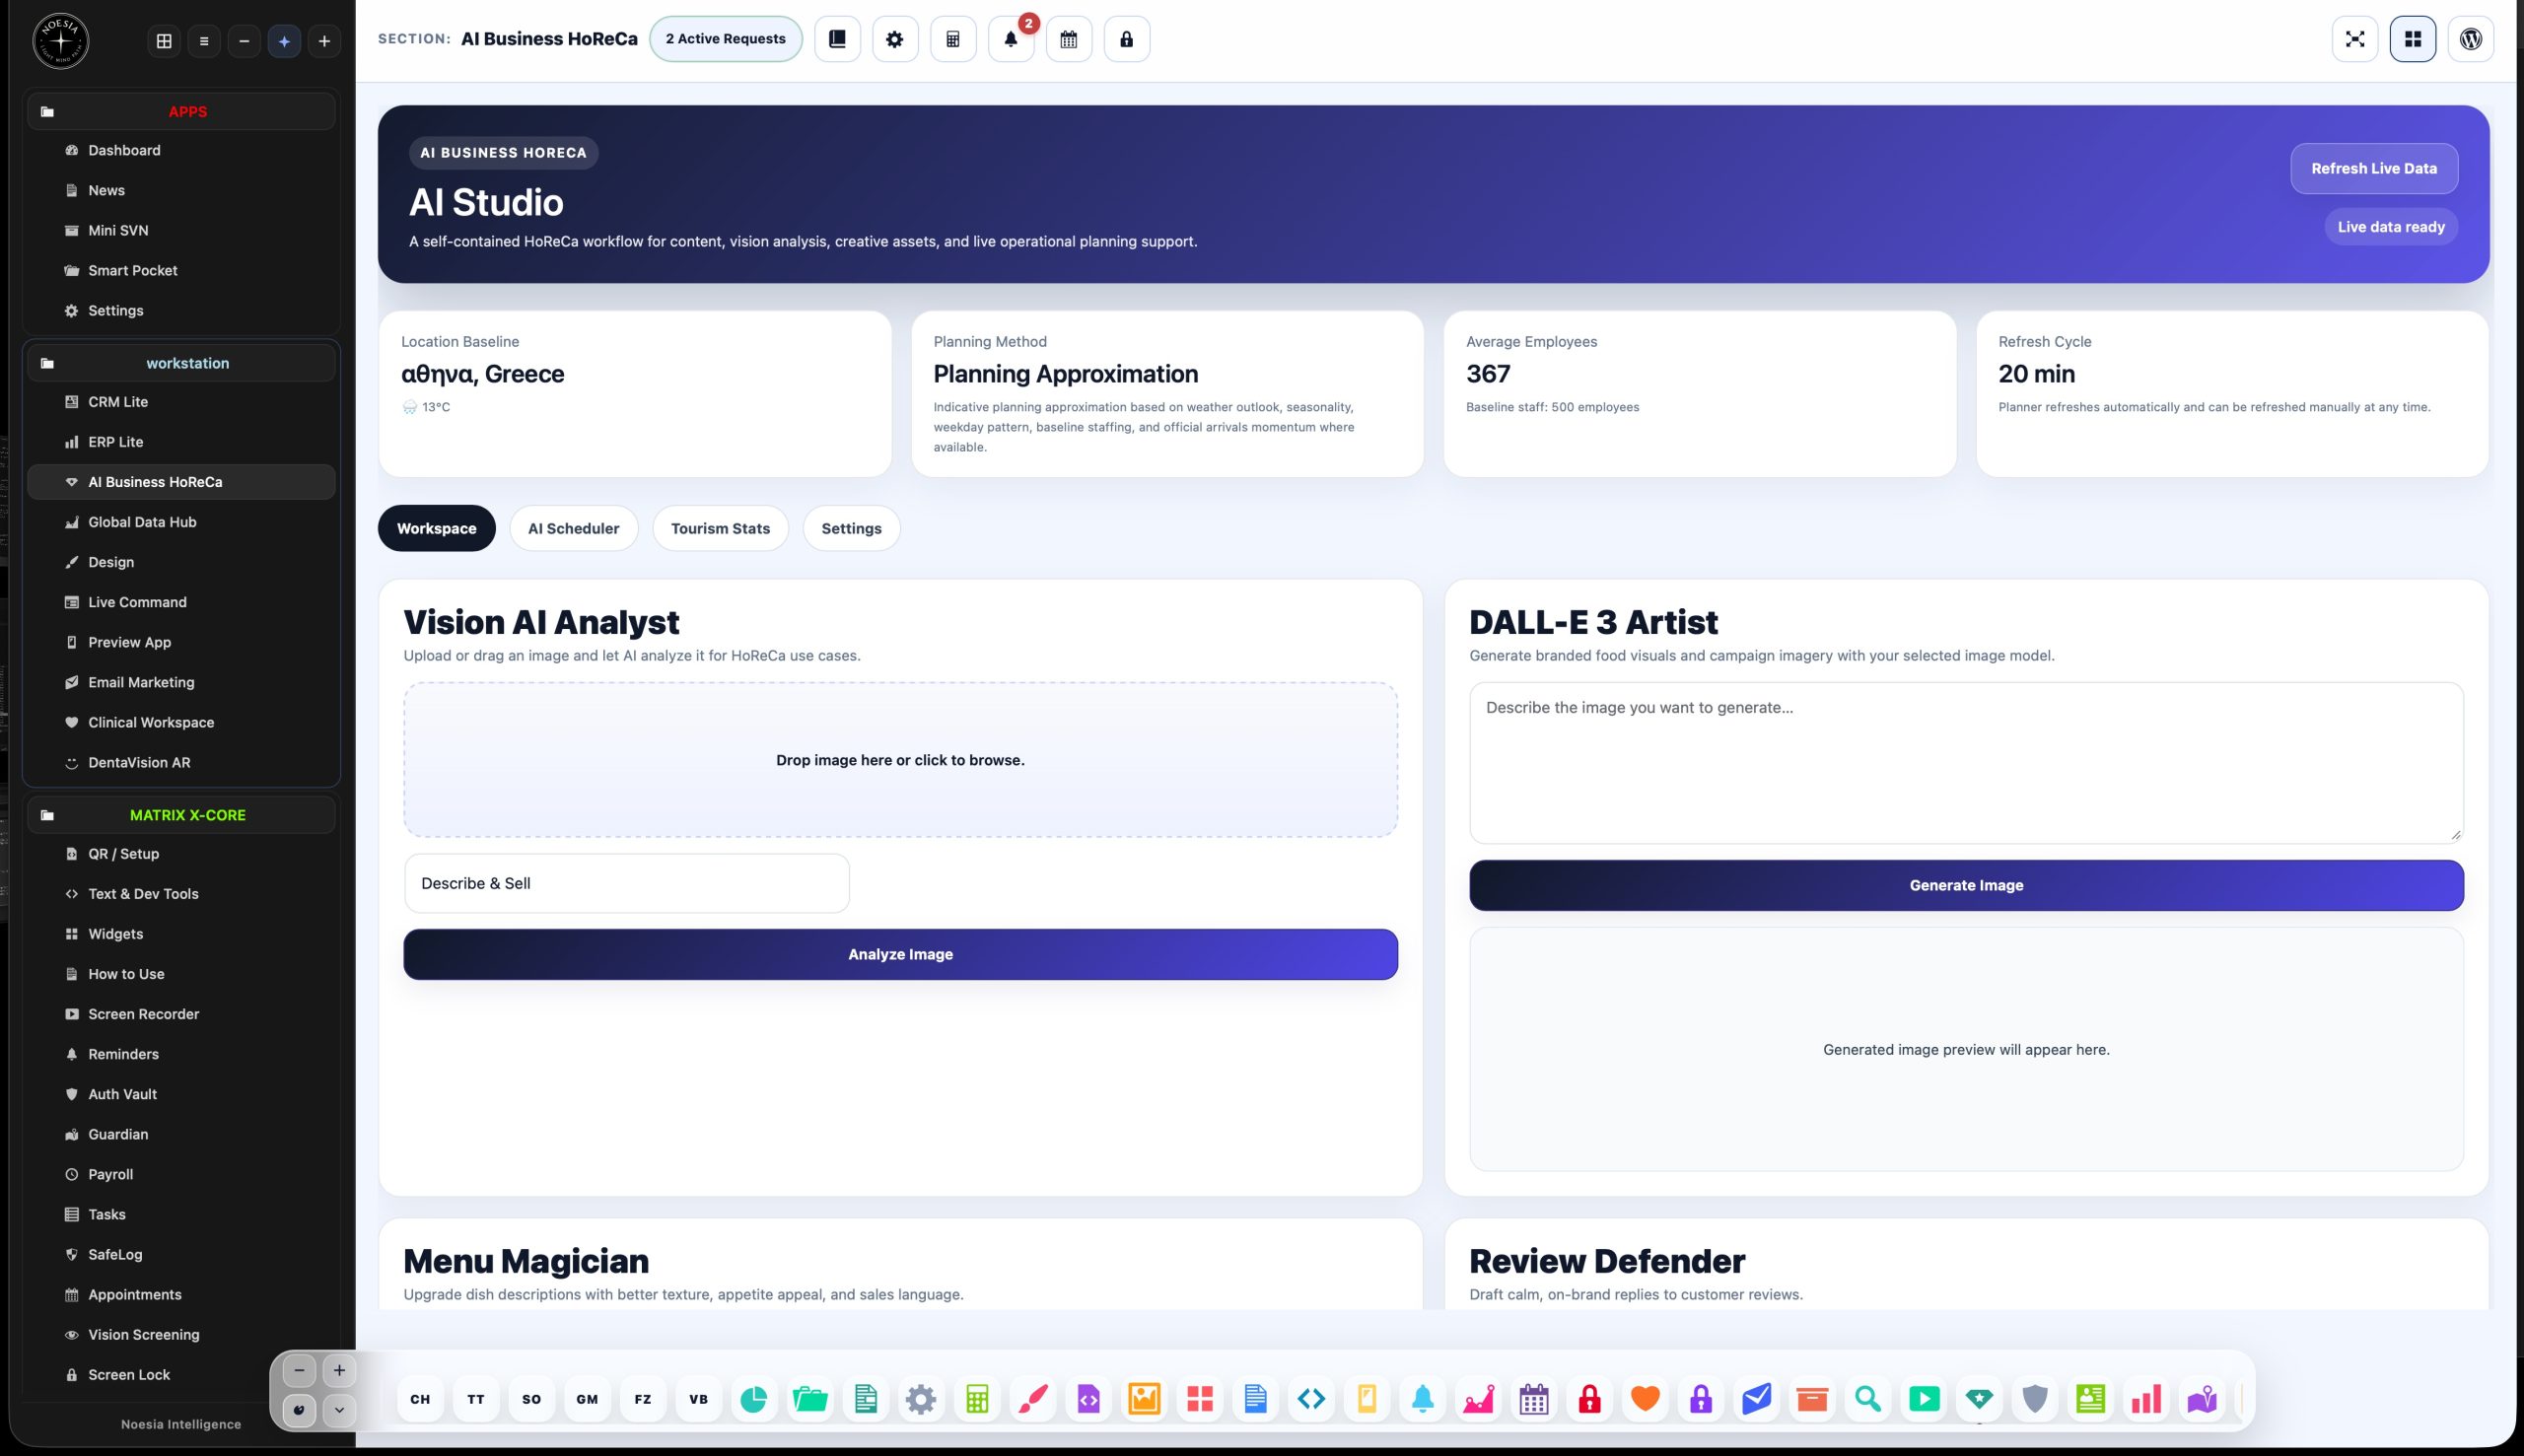Click the Noesia compass logo
Image resolution: width=2524 pixels, height=1456 pixels.
[x=61, y=41]
